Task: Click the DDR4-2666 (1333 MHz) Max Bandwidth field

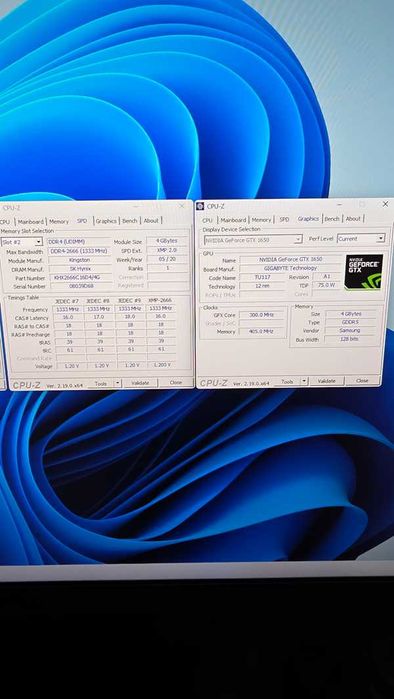Action: (79, 251)
